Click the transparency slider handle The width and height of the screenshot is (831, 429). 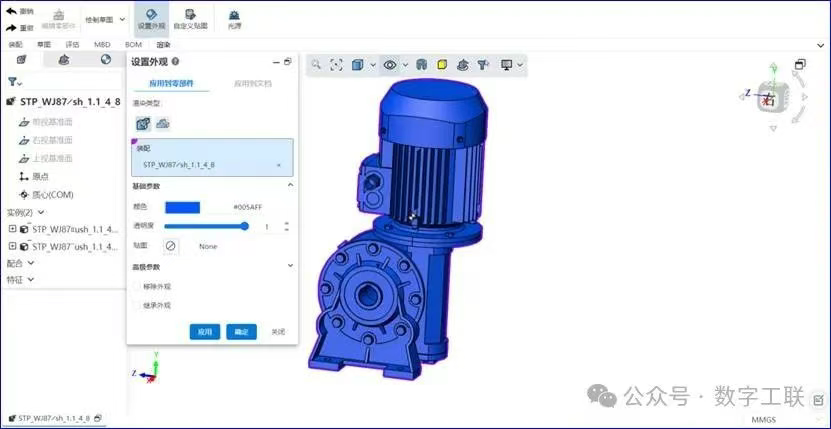click(244, 226)
